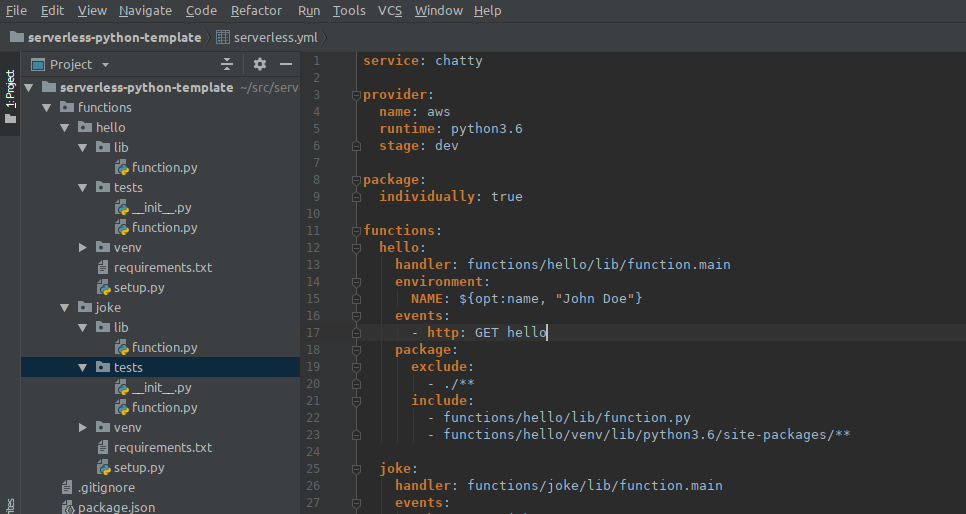Click the collapse all icon in Project panel

(x=227, y=64)
